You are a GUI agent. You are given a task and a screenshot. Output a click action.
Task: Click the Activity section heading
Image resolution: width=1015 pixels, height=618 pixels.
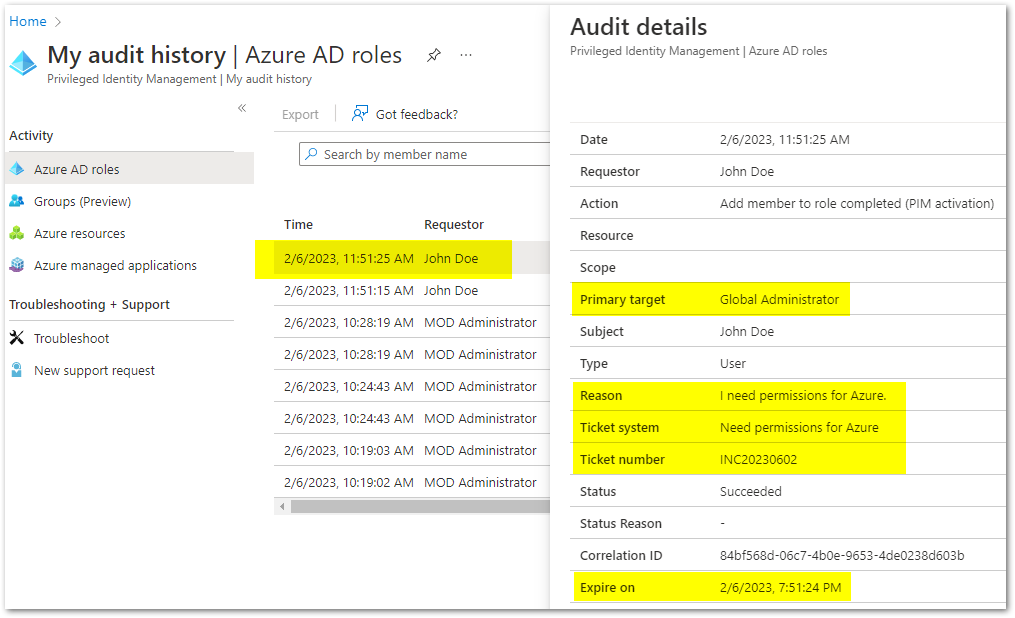[x=31, y=136]
